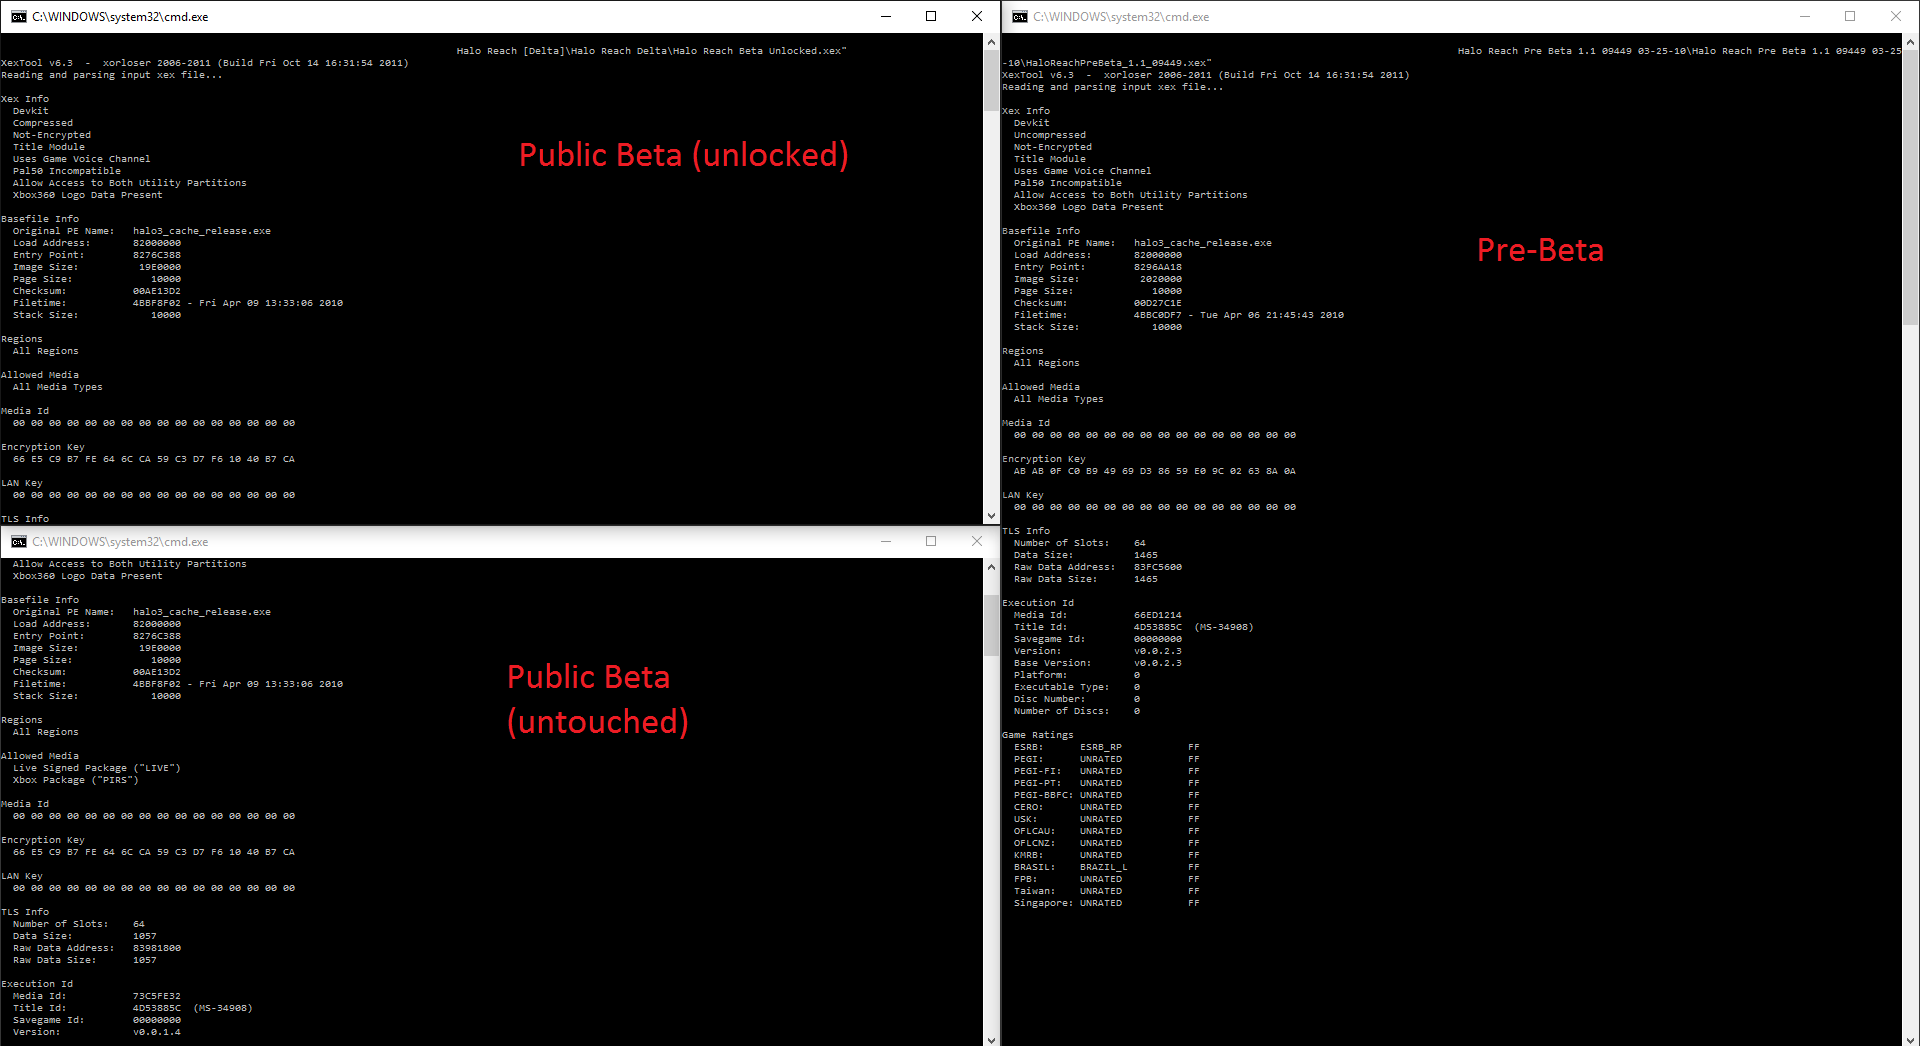Viewport: 1920px width, 1046px height.
Task: Click the scrollbar thumb in the lower-left cmd window
Action: [x=991, y=625]
